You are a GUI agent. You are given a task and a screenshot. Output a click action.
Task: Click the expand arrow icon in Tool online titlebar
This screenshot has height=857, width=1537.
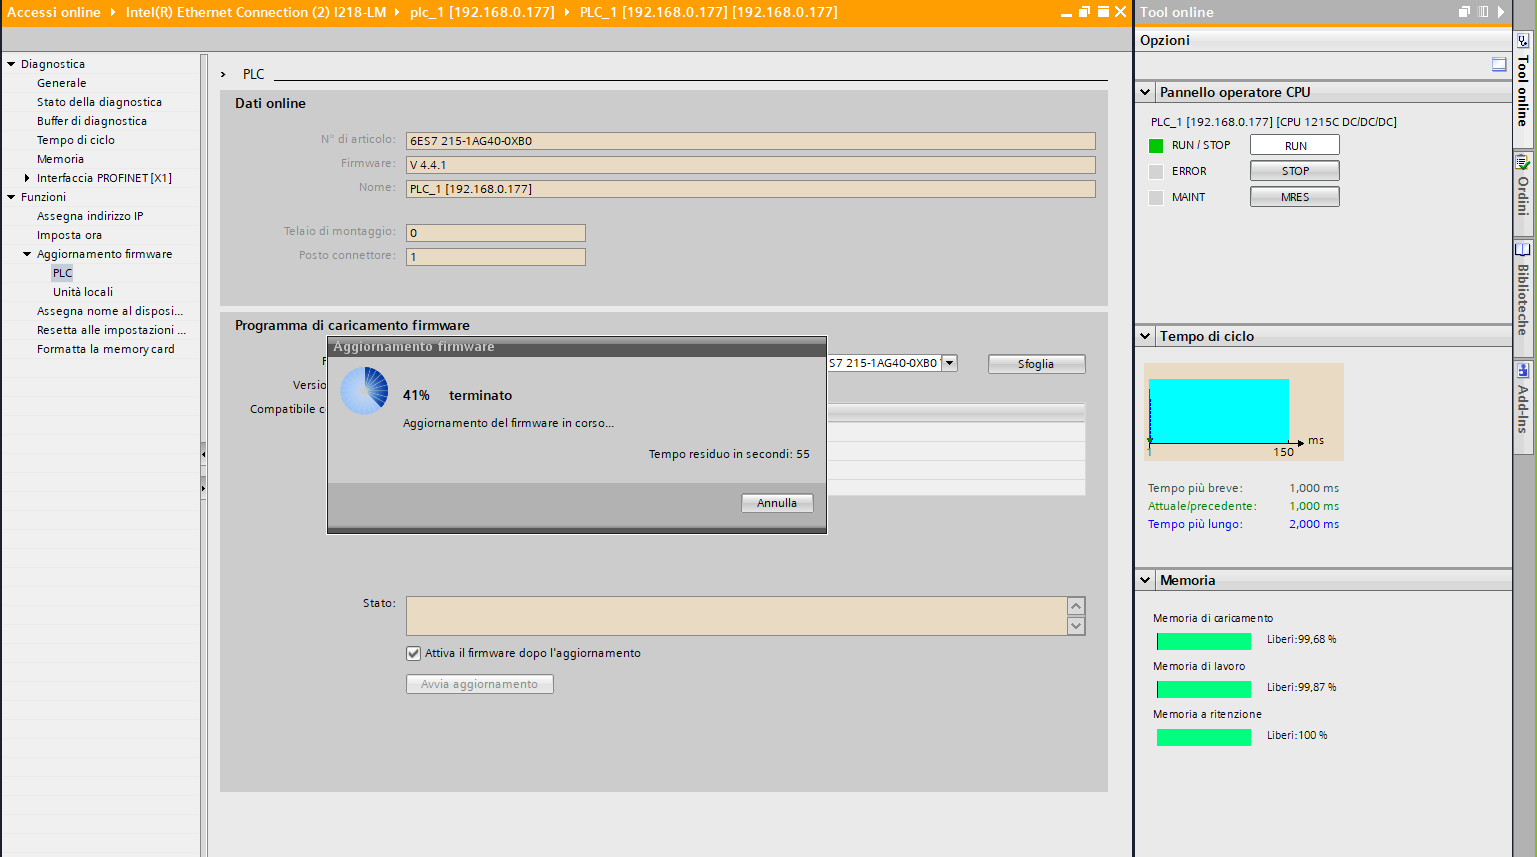[x=1500, y=12]
